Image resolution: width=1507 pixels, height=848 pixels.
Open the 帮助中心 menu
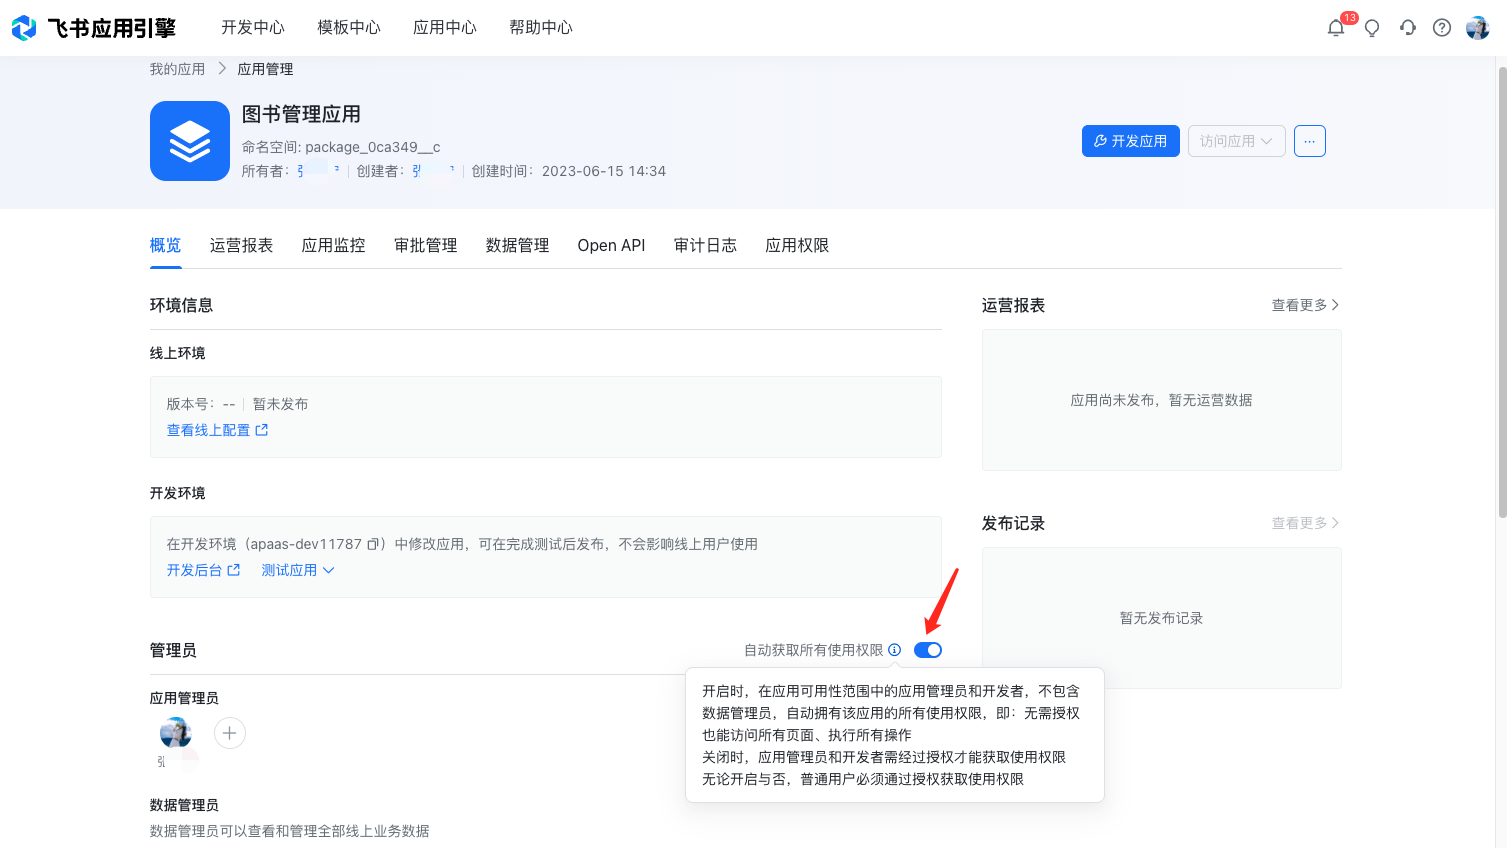click(x=541, y=28)
